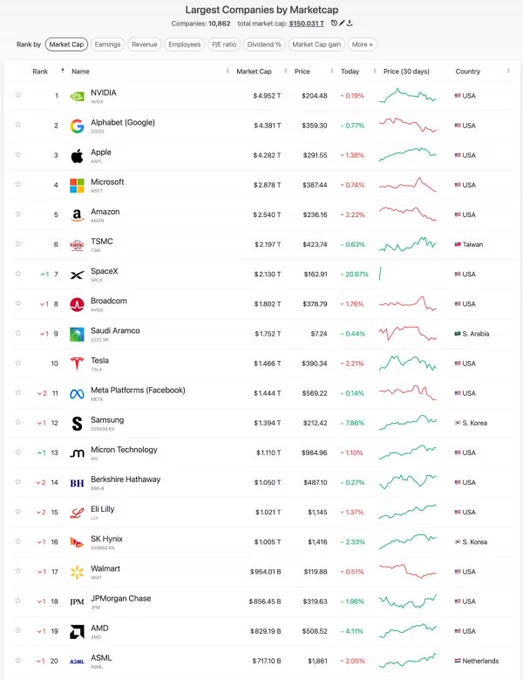Click the Walmart spark logo
The image size is (523, 680).
point(77,572)
